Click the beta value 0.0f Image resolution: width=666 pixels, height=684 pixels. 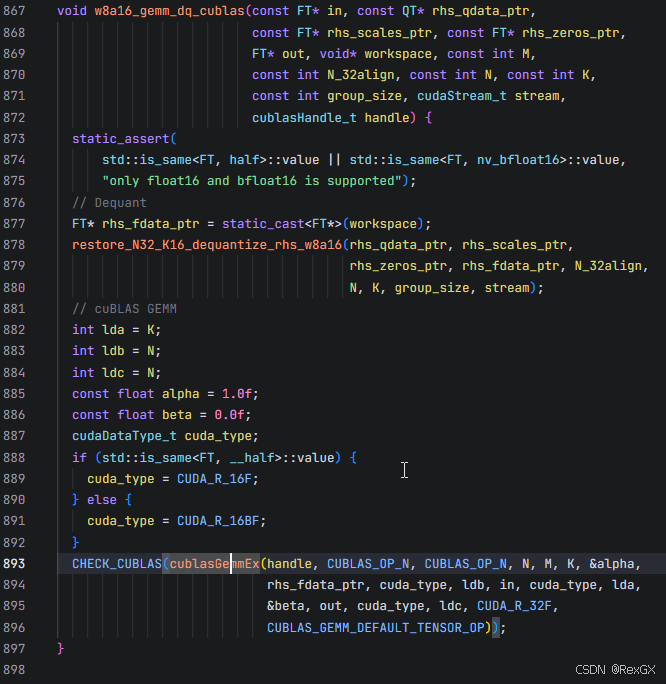click(x=229, y=415)
